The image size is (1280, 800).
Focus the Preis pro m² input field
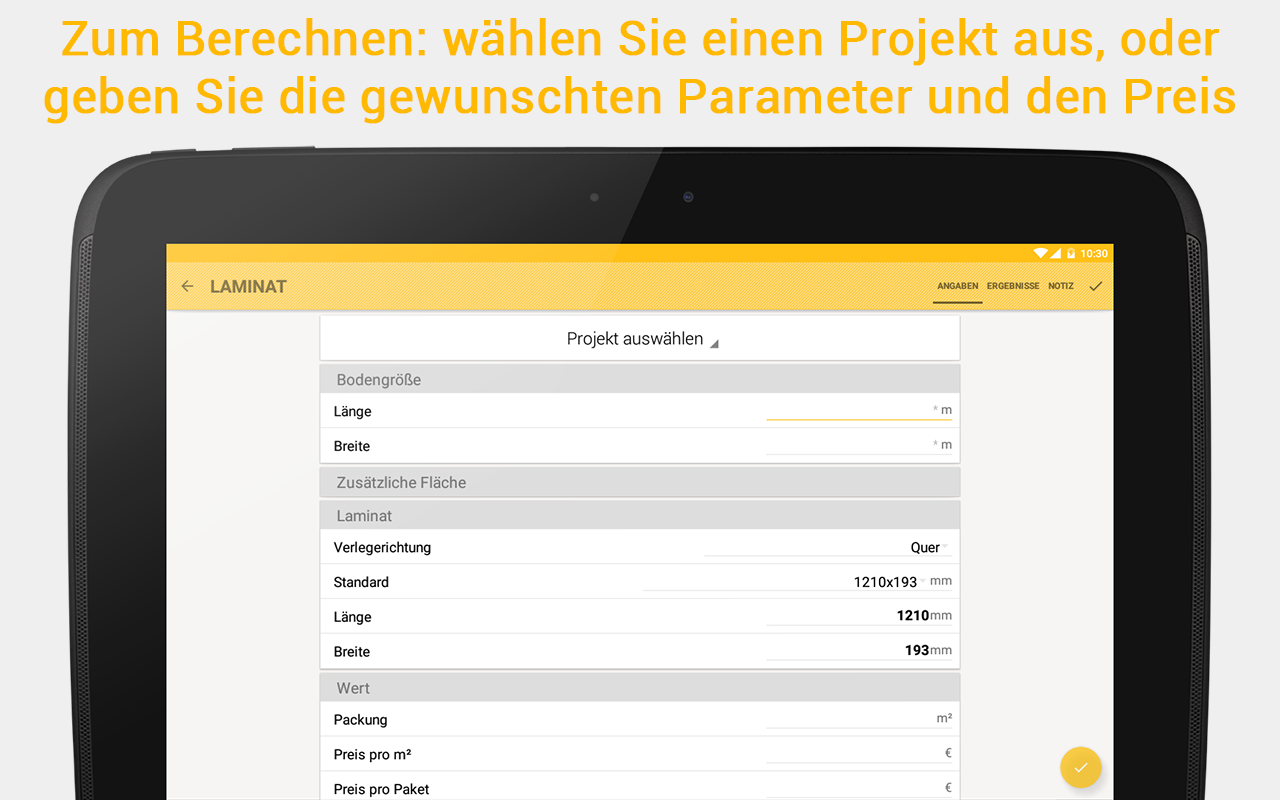click(x=859, y=753)
